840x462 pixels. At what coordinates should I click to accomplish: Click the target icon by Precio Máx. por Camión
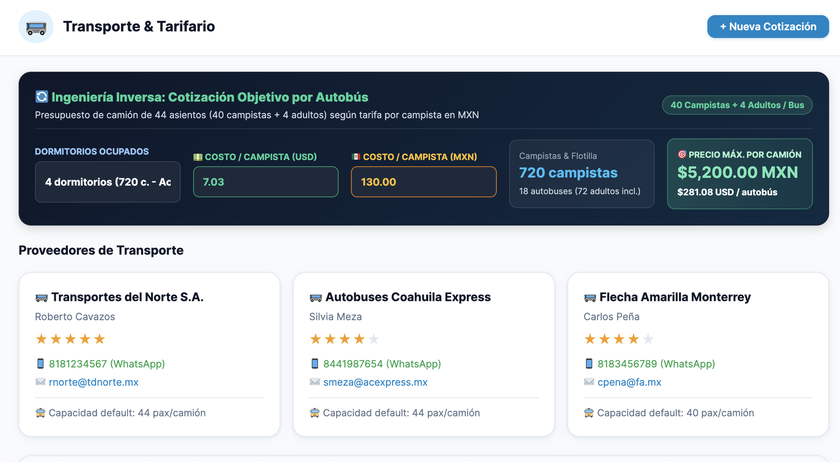[682, 154]
